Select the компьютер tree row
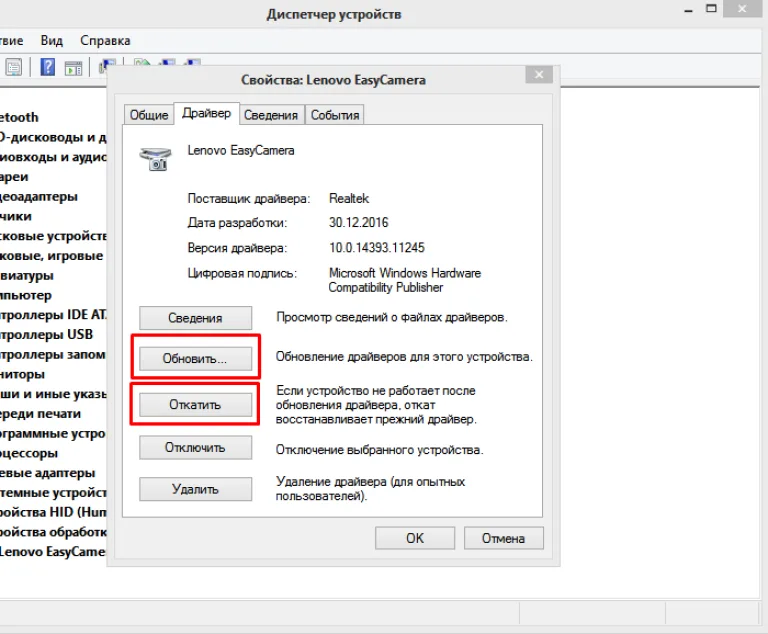The width and height of the screenshot is (768, 634). (25, 295)
